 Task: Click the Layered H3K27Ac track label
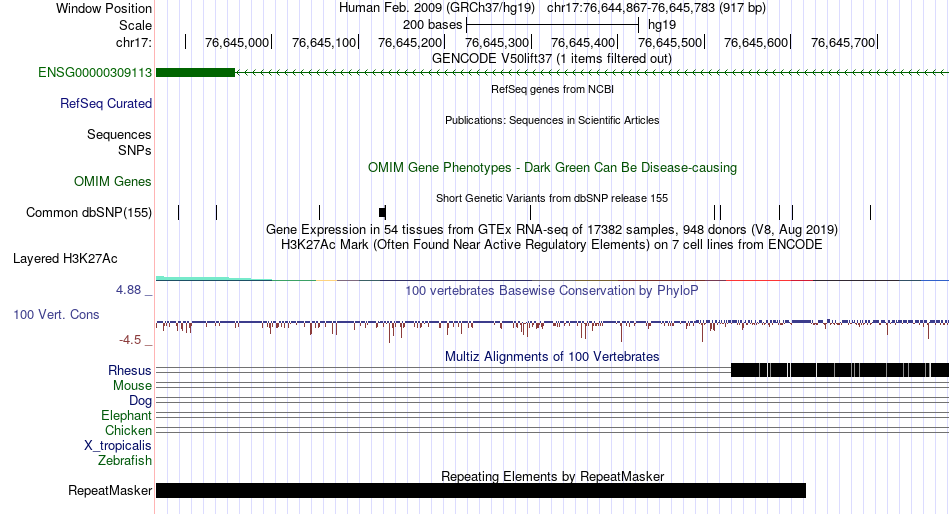pos(65,259)
